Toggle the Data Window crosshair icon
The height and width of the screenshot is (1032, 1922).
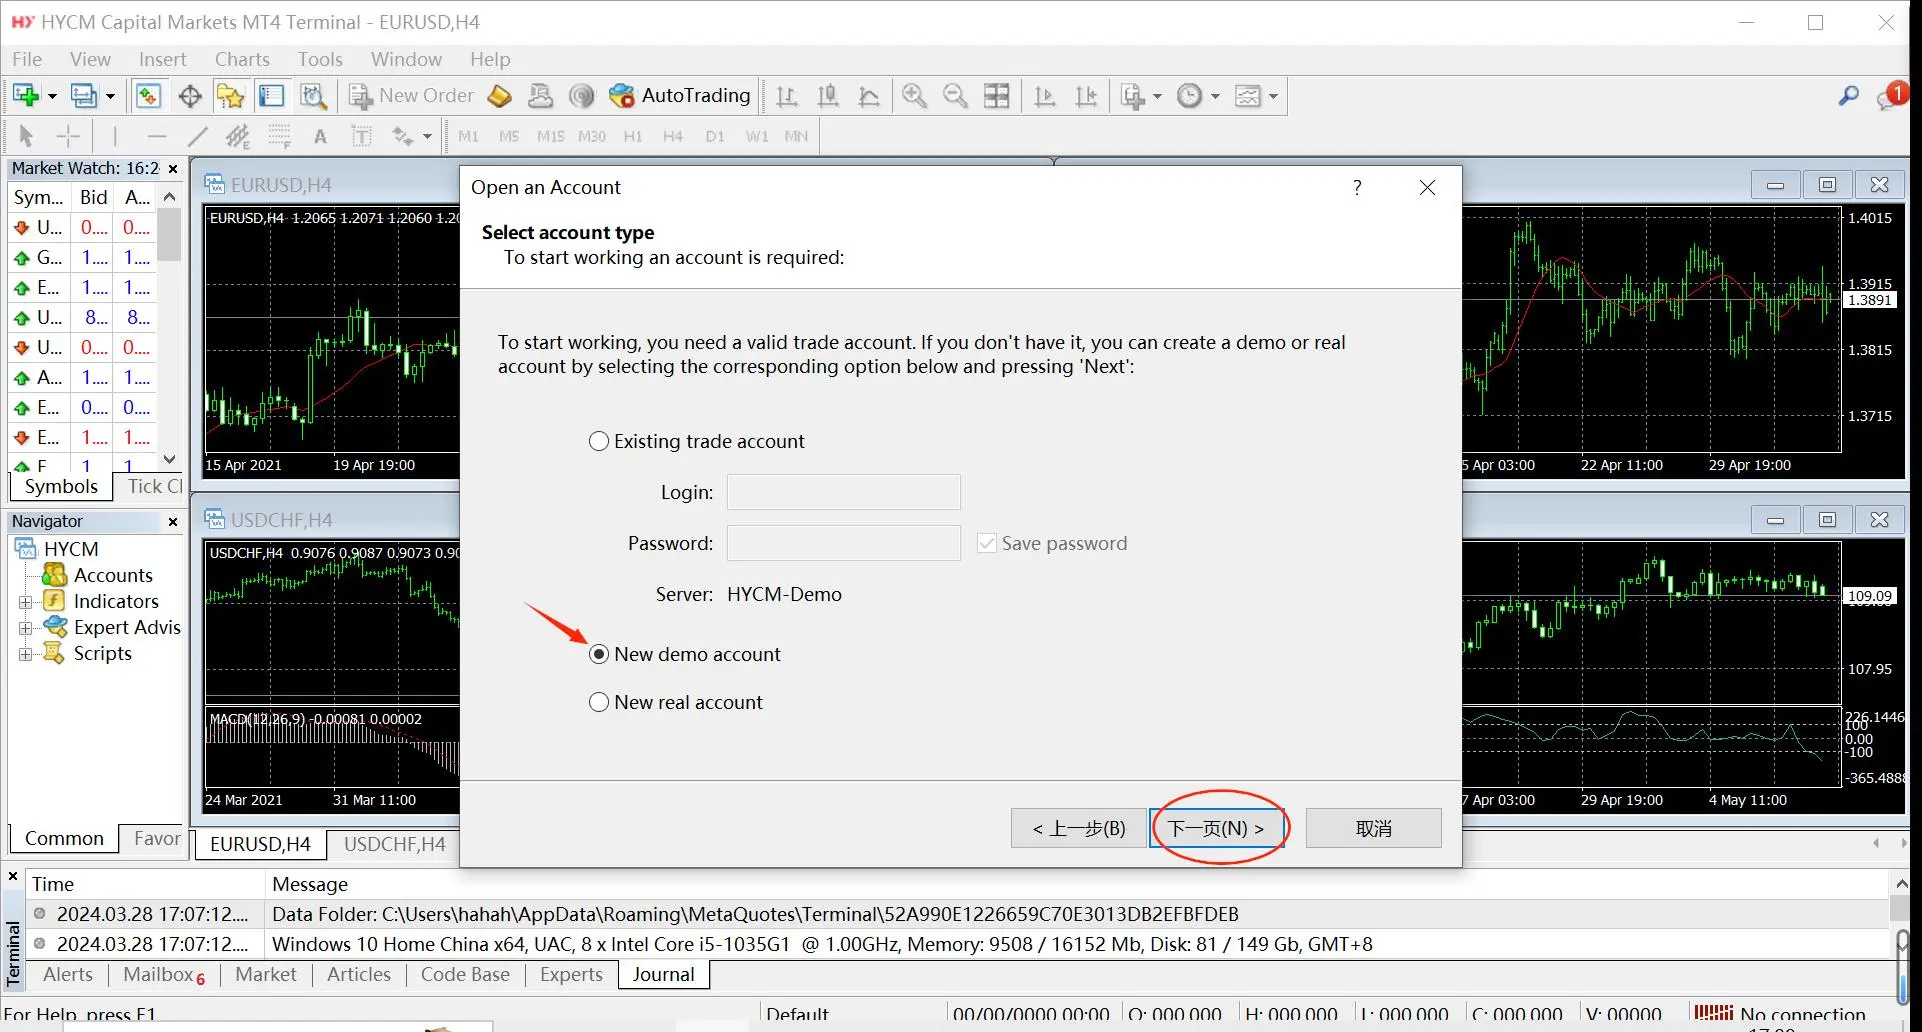[x=190, y=96]
